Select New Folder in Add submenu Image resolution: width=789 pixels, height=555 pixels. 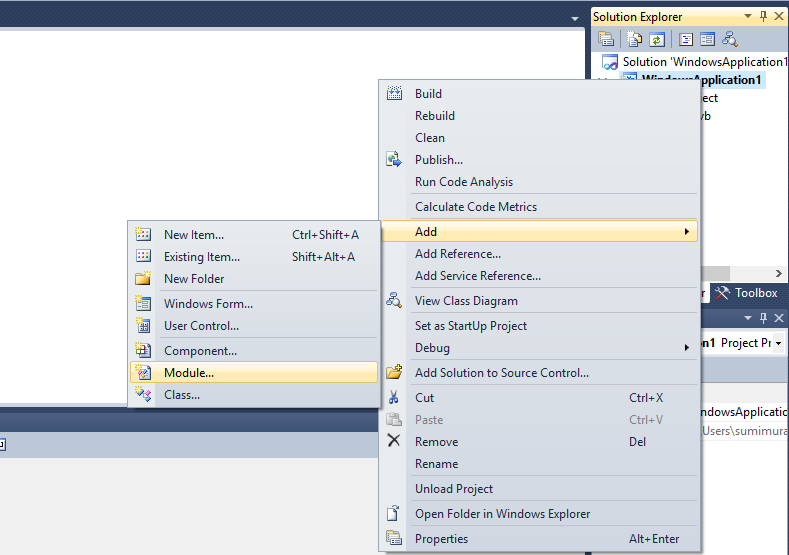(254, 278)
